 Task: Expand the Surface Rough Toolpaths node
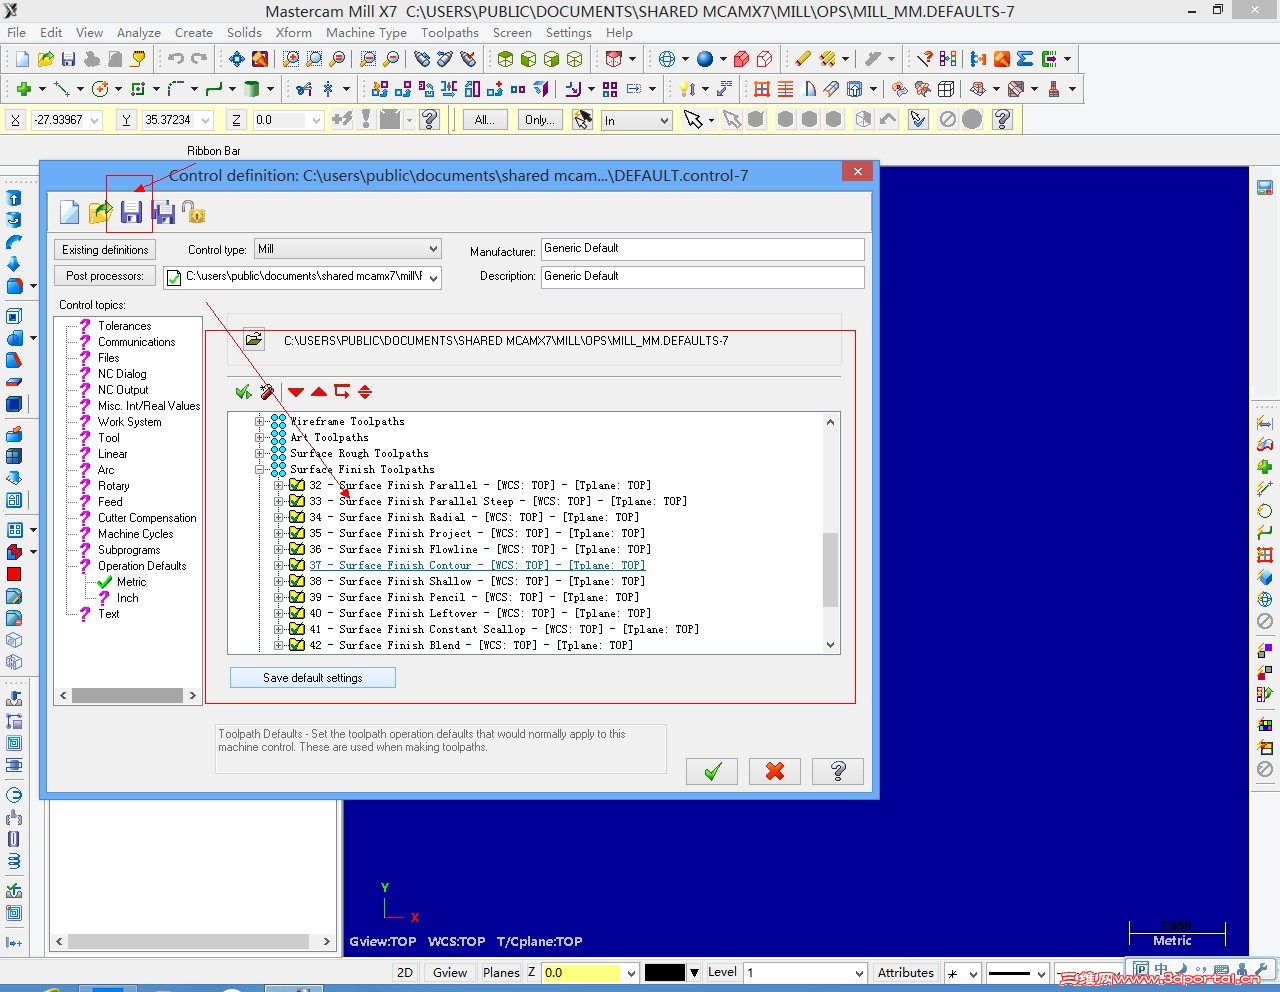pos(260,453)
